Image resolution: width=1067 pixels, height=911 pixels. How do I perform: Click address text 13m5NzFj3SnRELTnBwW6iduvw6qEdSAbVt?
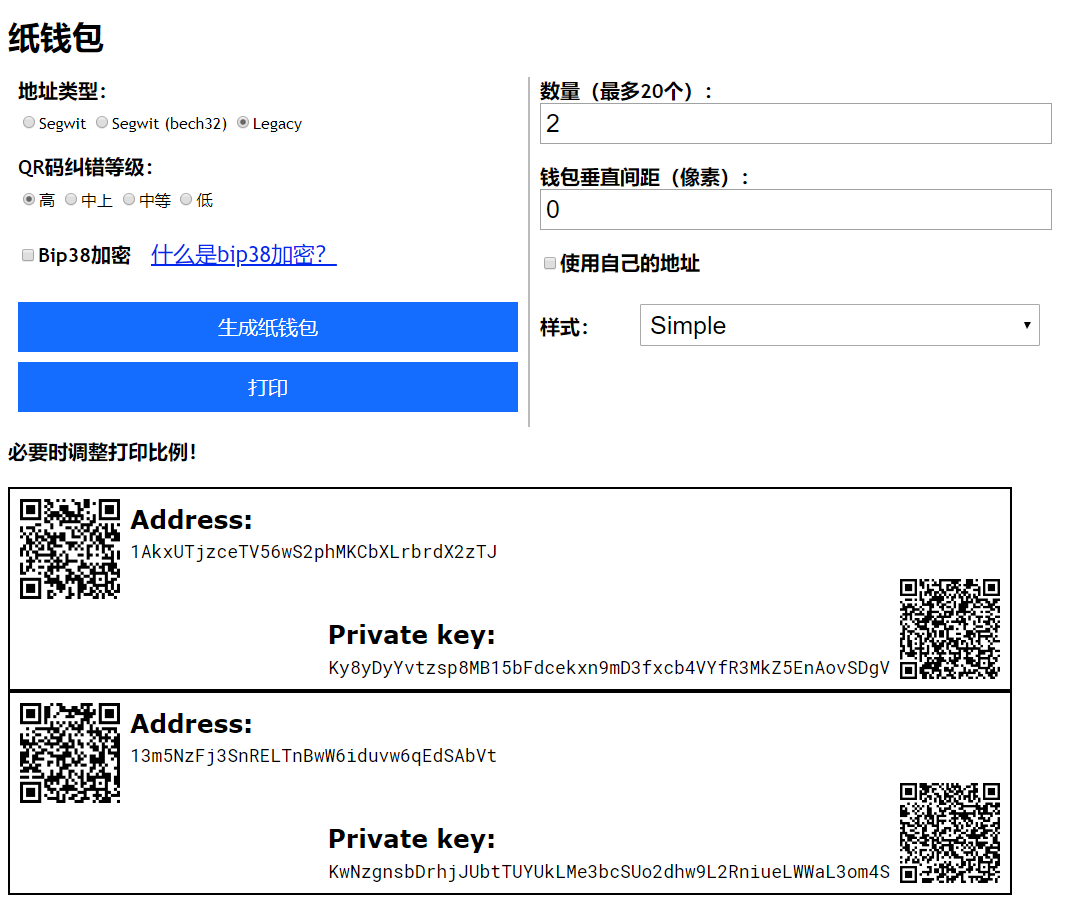pos(314,756)
